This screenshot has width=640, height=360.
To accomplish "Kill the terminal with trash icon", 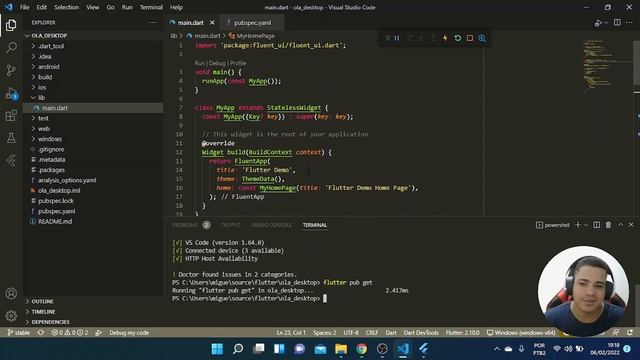I will (608, 225).
